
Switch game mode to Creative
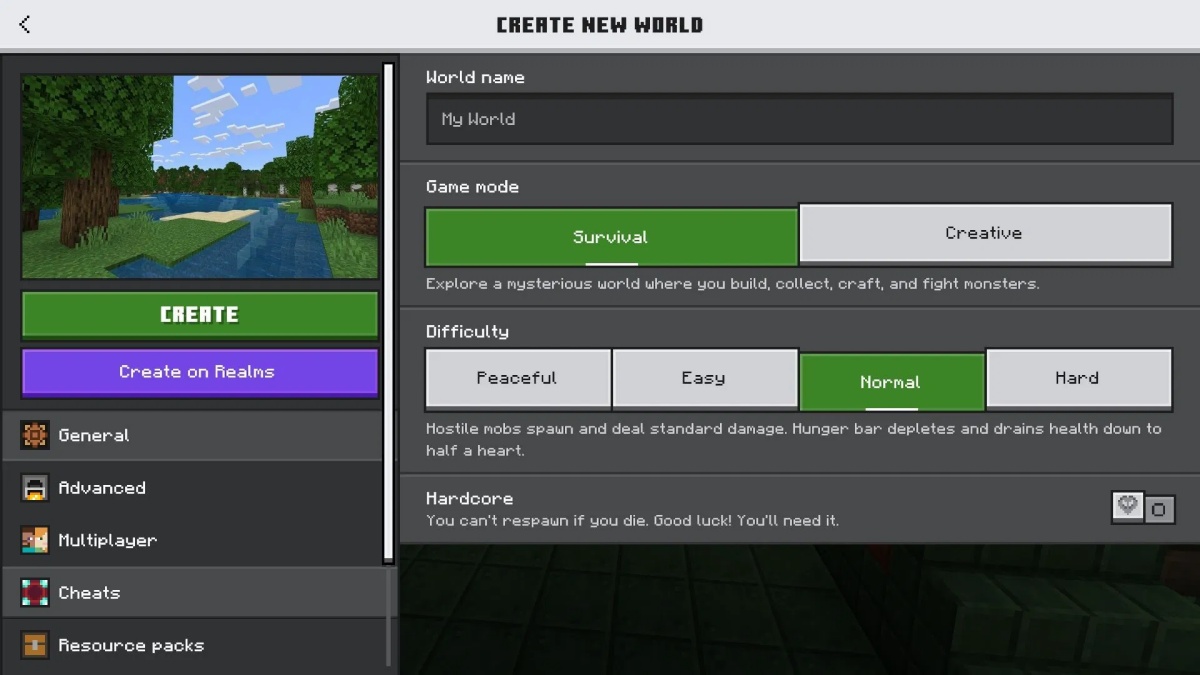[984, 232]
